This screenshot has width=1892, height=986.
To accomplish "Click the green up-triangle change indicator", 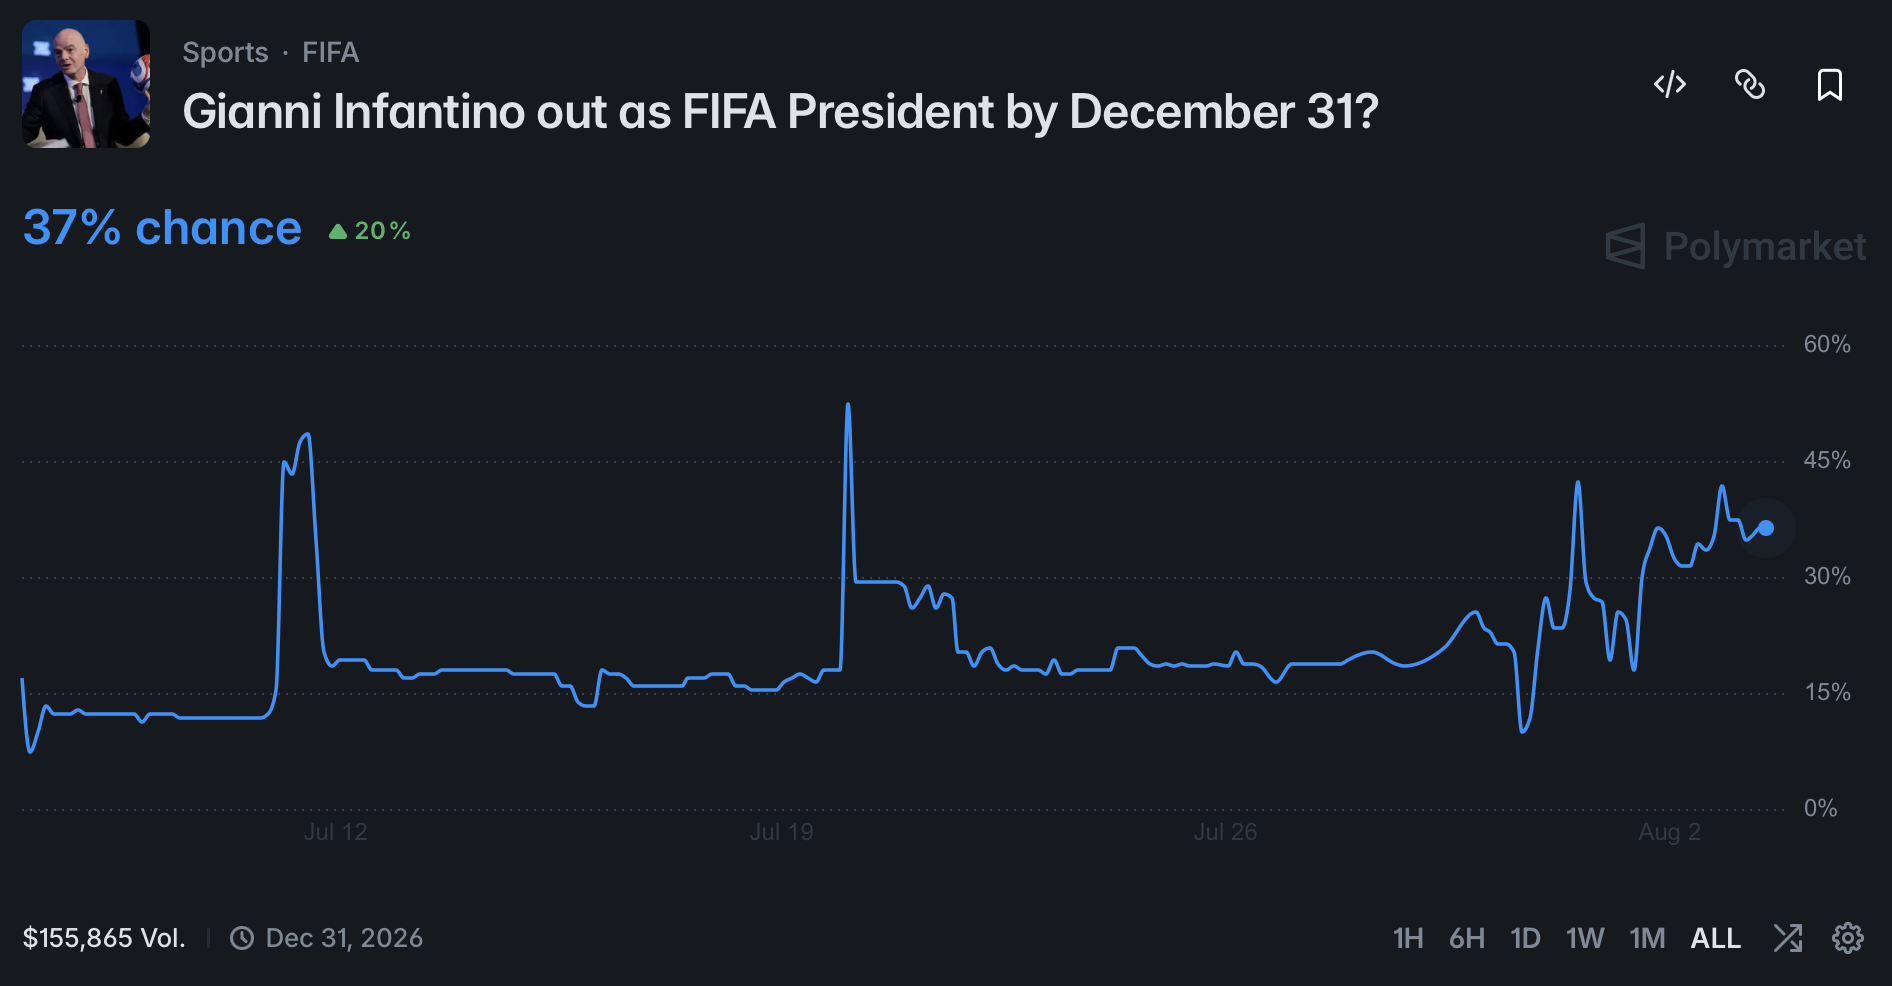I will (338, 231).
